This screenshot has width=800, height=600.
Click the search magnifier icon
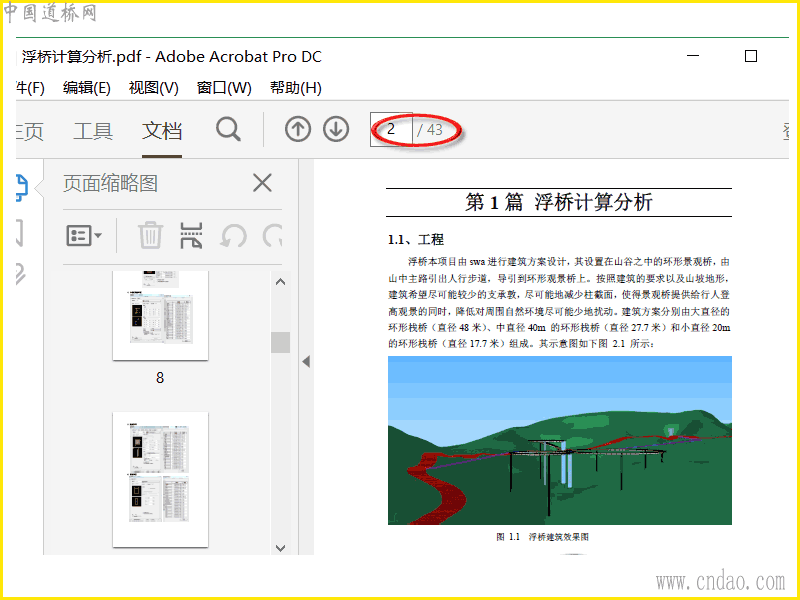[x=228, y=130]
